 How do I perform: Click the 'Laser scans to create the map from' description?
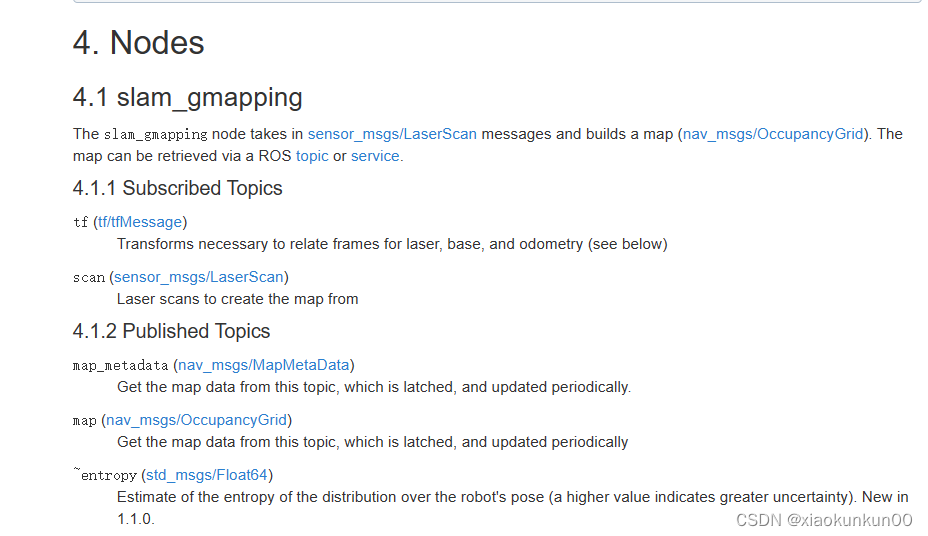(237, 299)
